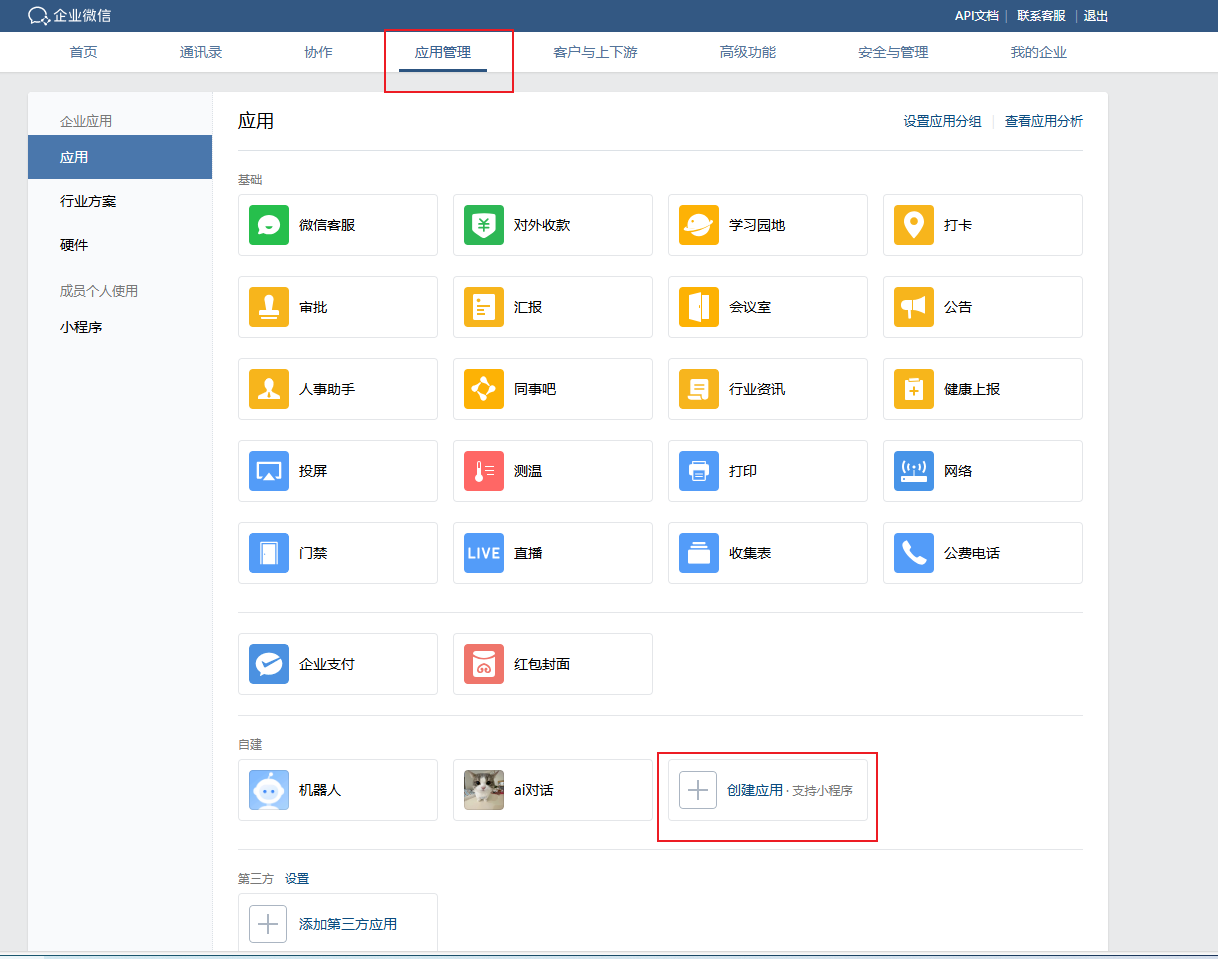Open the 客户与上下游 tab

pos(595,52)
